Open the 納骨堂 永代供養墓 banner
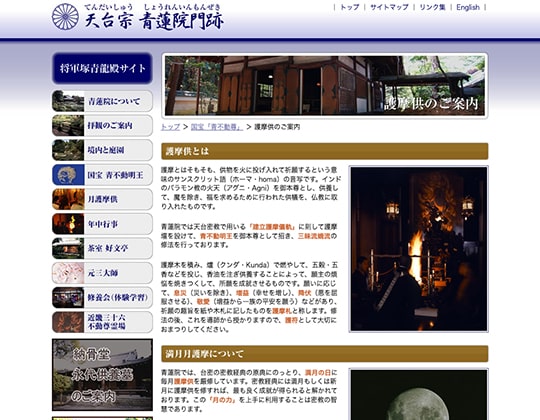This screenshot has height=420, width=540. coord(102,375)
